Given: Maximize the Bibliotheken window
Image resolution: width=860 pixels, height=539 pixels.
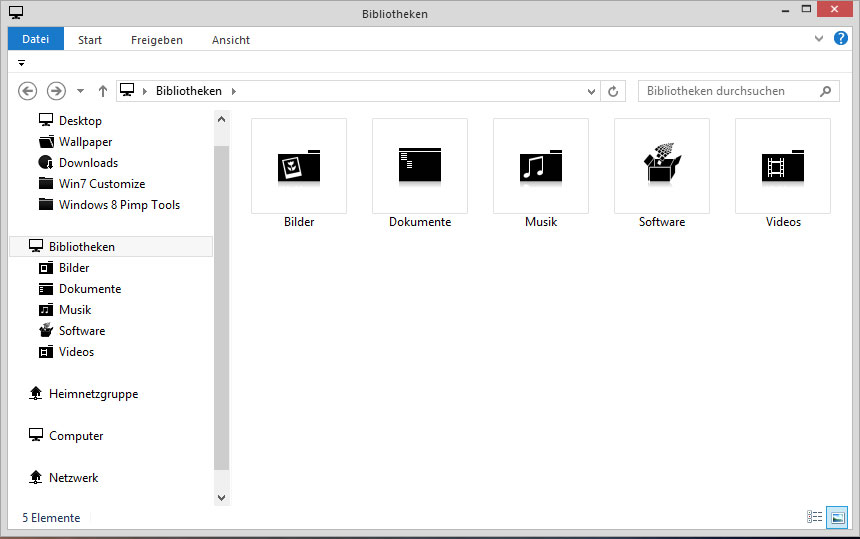Looking at the screenshot, I should (806, 9).
